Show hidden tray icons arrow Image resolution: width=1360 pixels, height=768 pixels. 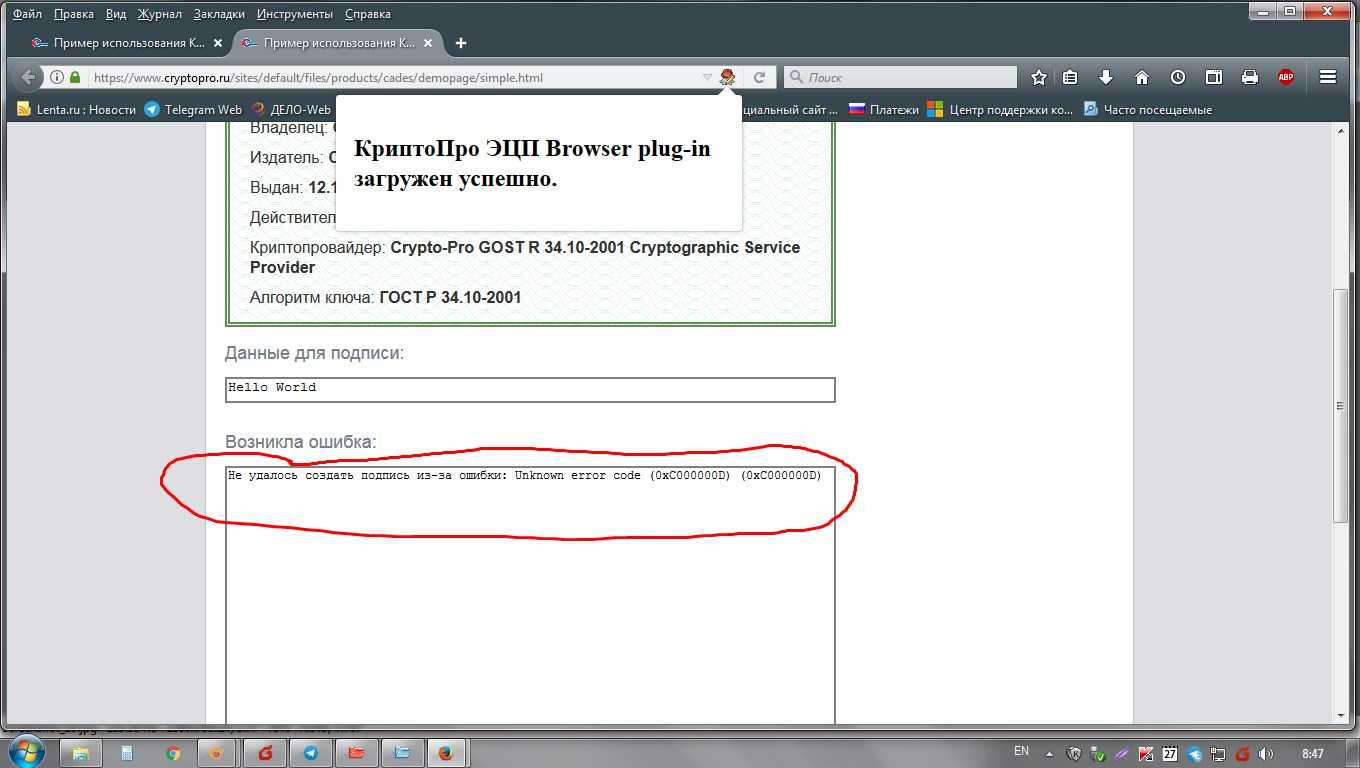tap(1049, 754)
